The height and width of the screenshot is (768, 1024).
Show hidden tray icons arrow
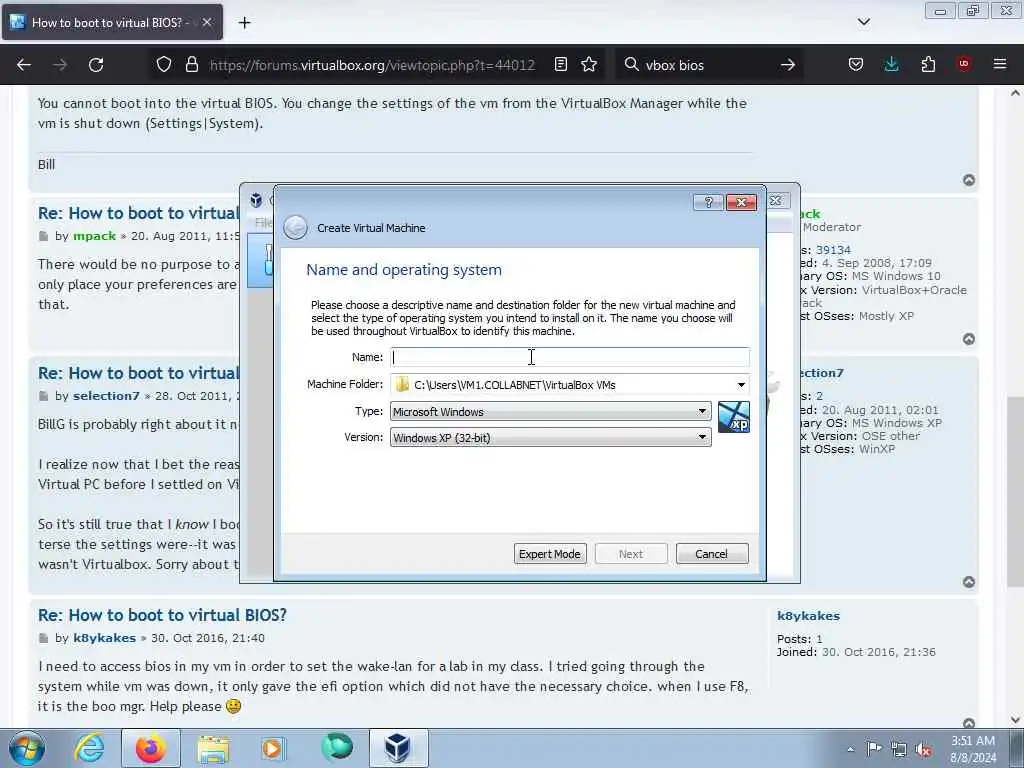[x=850, y=749]
